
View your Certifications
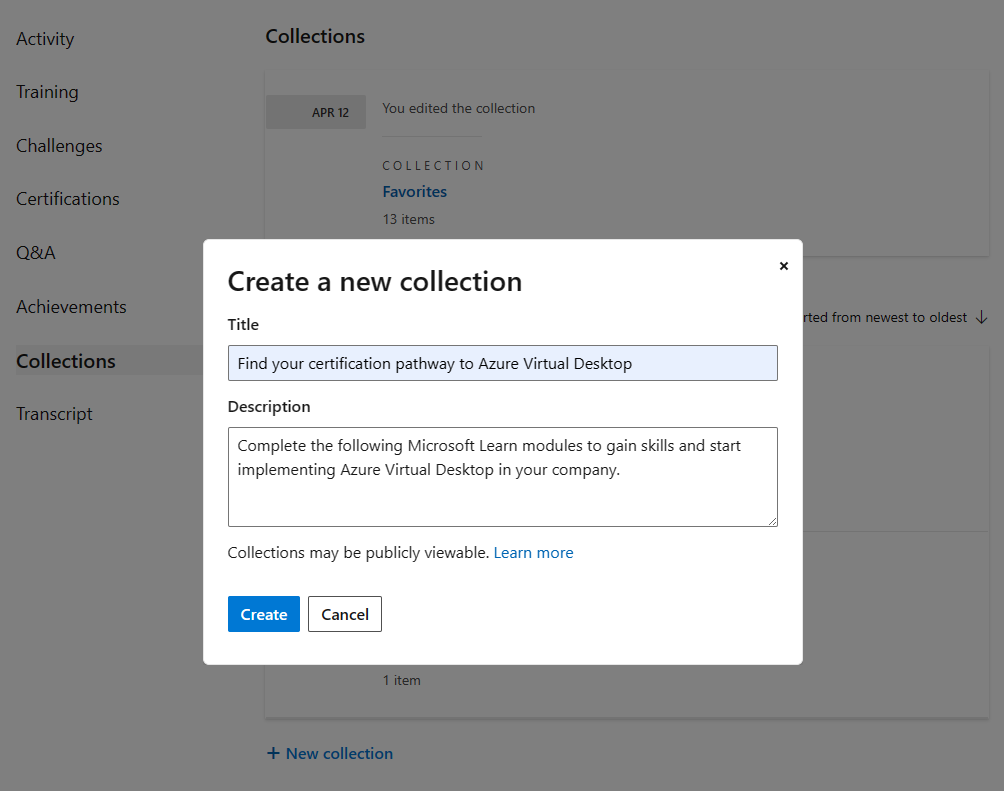[x=66, y=198]
